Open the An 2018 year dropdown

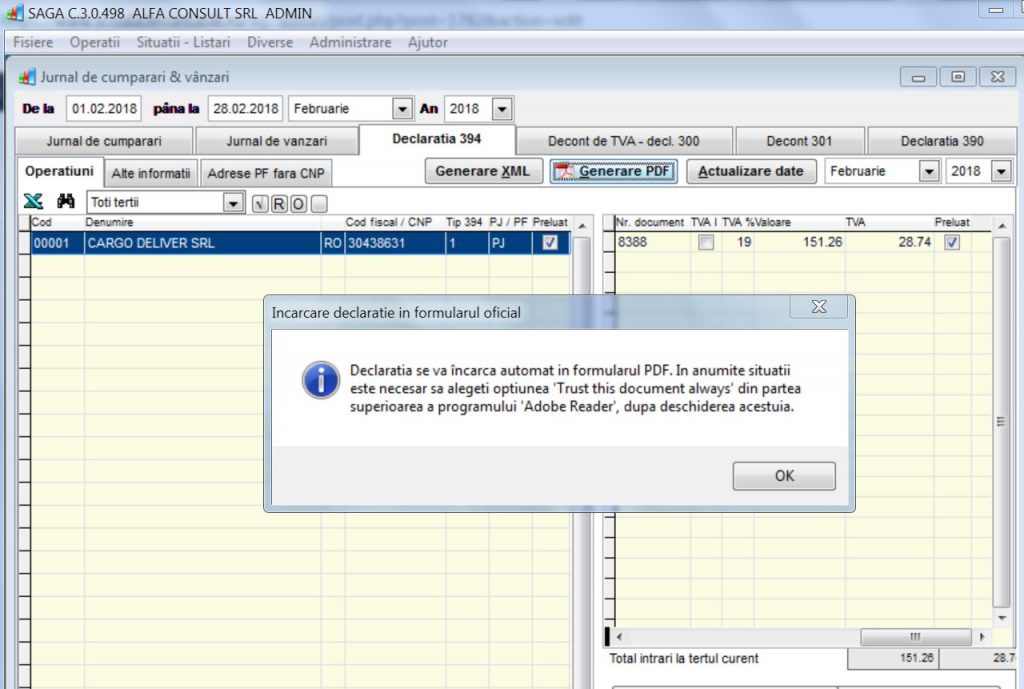coord(502,109)
